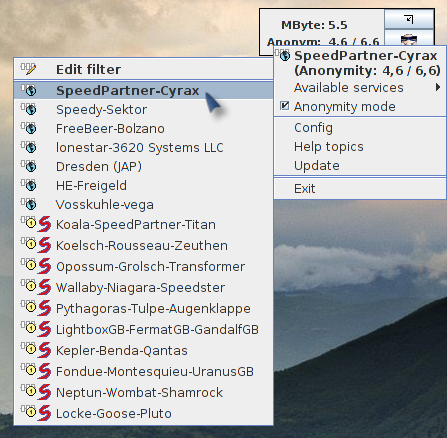Open Help topics menu entry
447x438 pixels.
pos(360,147)
